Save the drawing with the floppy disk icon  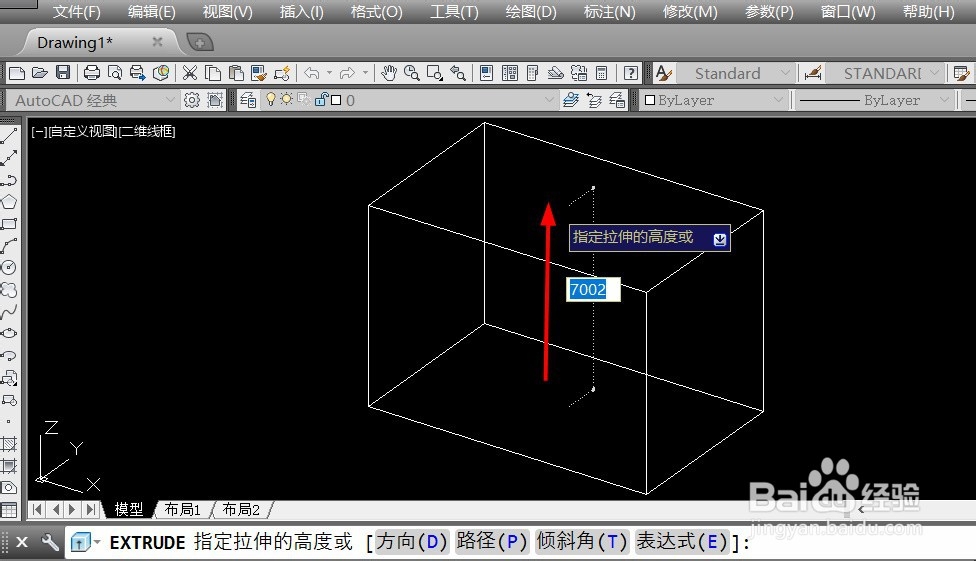pos(63,73)
